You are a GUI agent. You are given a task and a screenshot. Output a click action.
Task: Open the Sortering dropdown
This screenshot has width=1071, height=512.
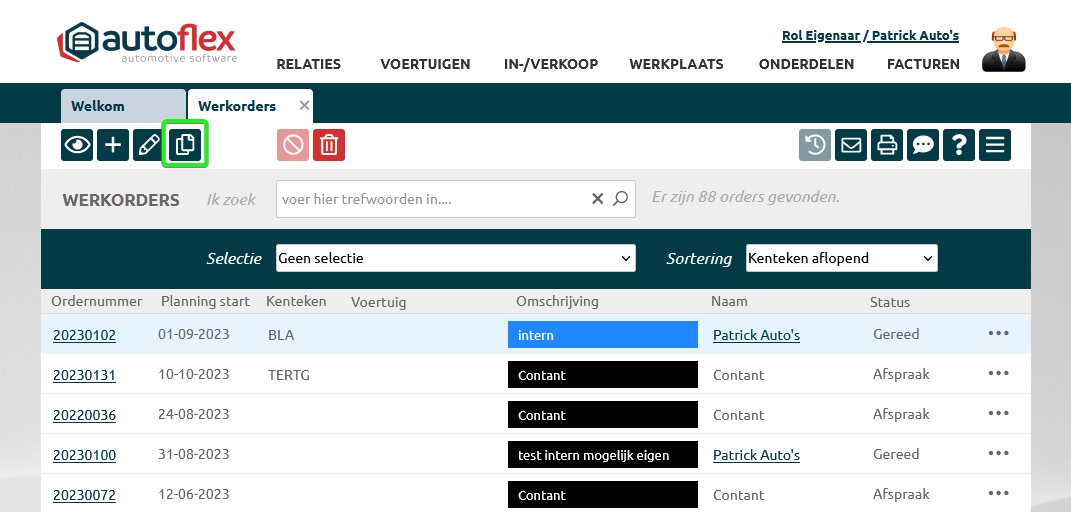[841, 258]
